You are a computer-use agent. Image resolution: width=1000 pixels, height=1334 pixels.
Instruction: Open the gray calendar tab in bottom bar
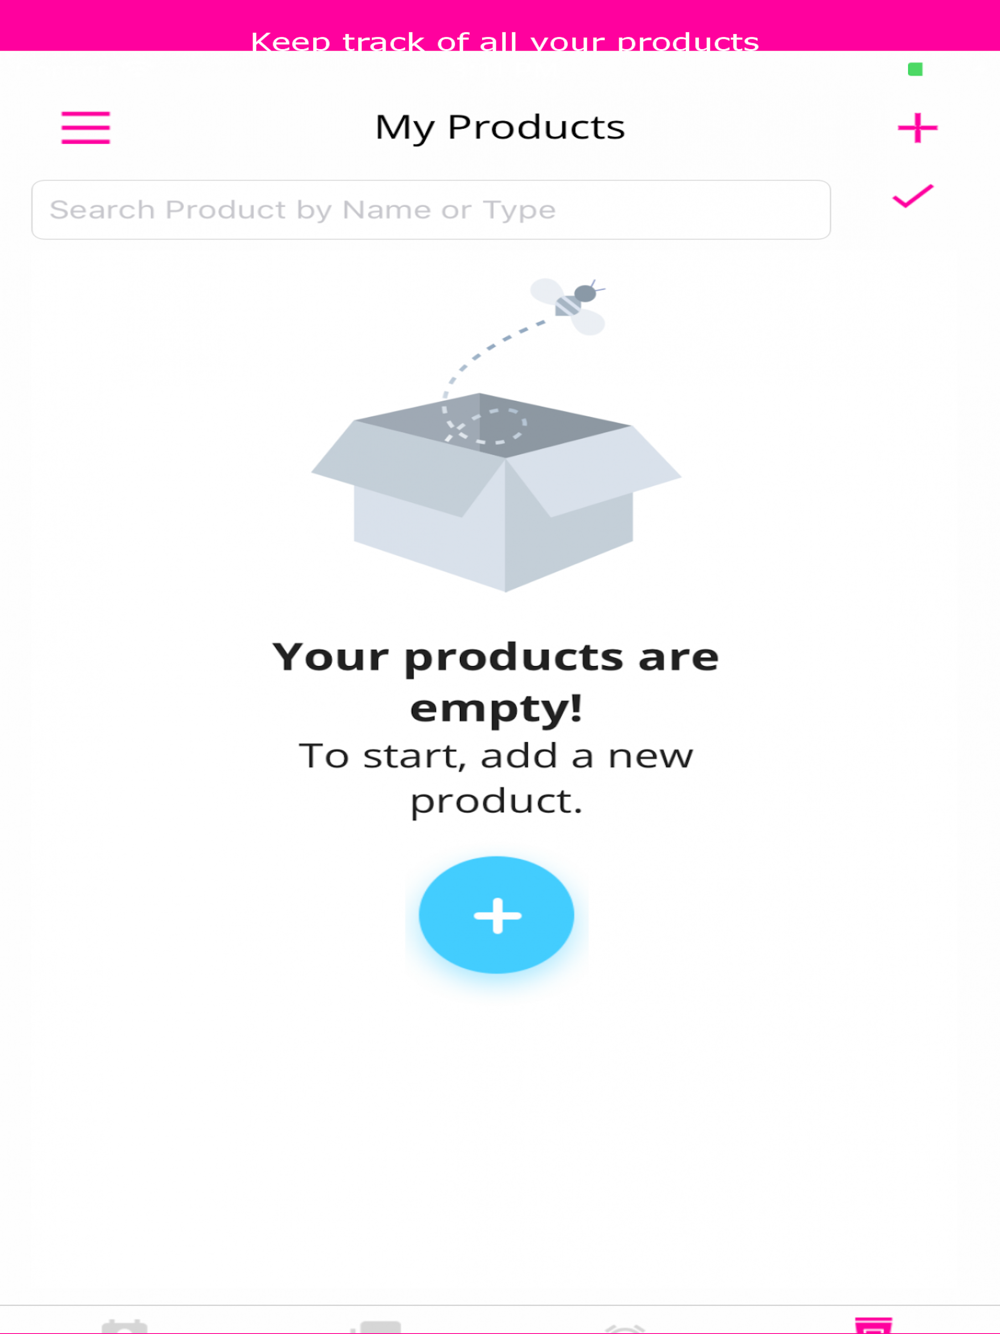click(125, 1327)
